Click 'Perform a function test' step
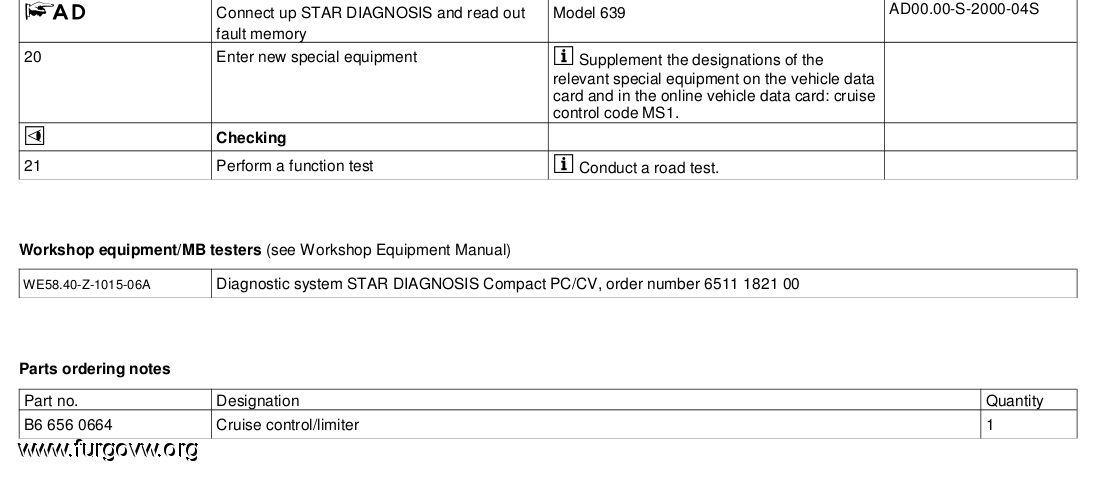The image size is (1119, 478). pos(295,166)
